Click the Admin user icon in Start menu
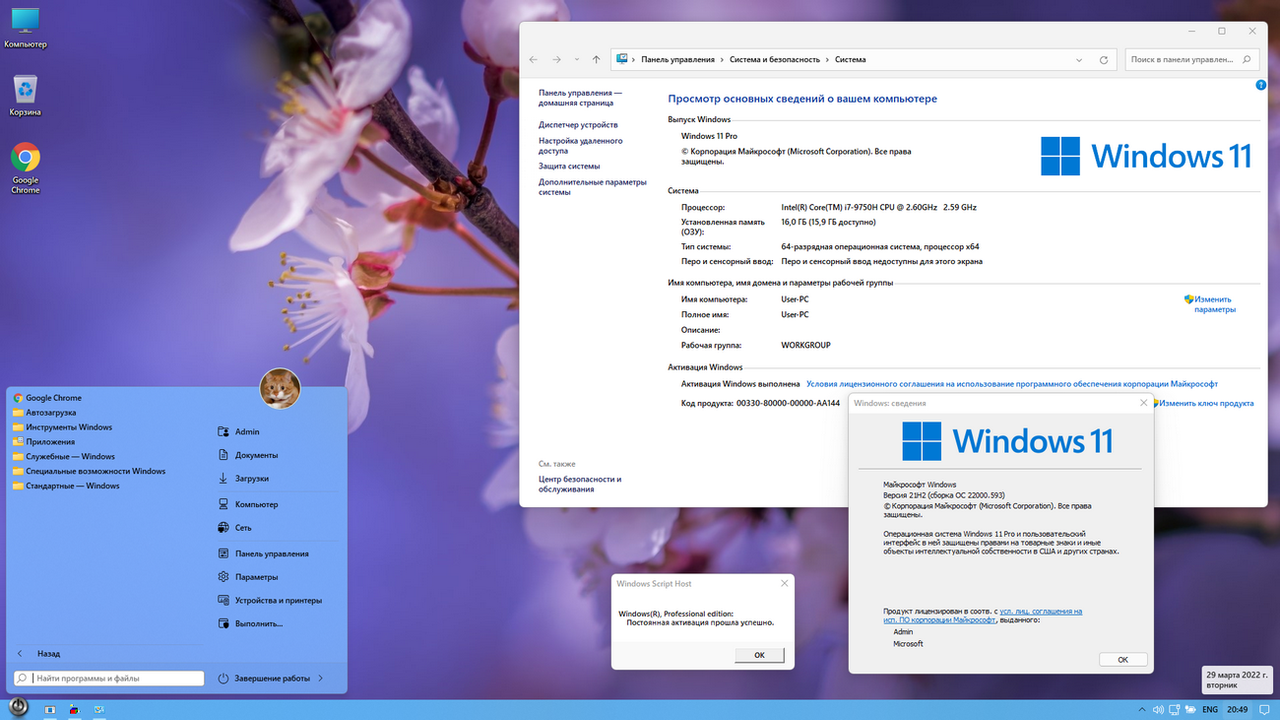This screenshot has height=720, width=1280. click(223, 432)
